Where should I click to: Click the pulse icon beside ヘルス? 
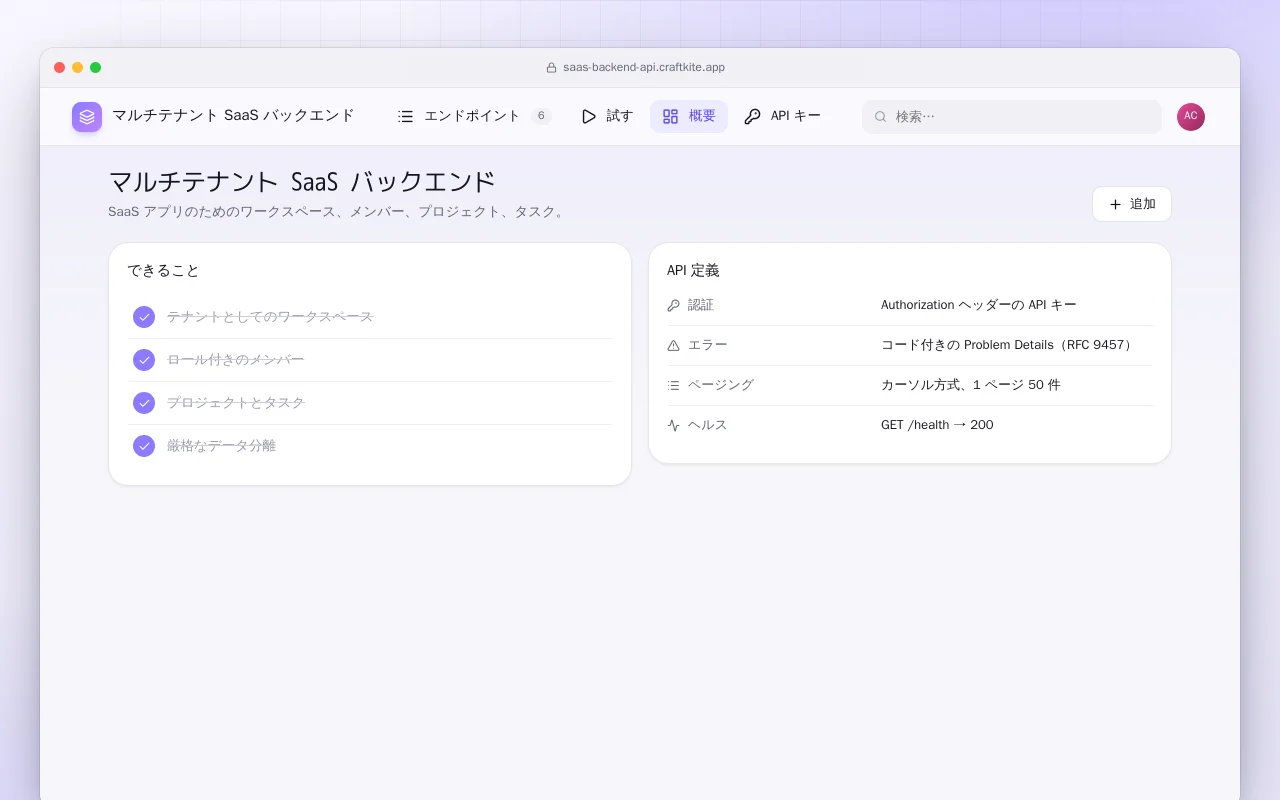click(673, 425)
